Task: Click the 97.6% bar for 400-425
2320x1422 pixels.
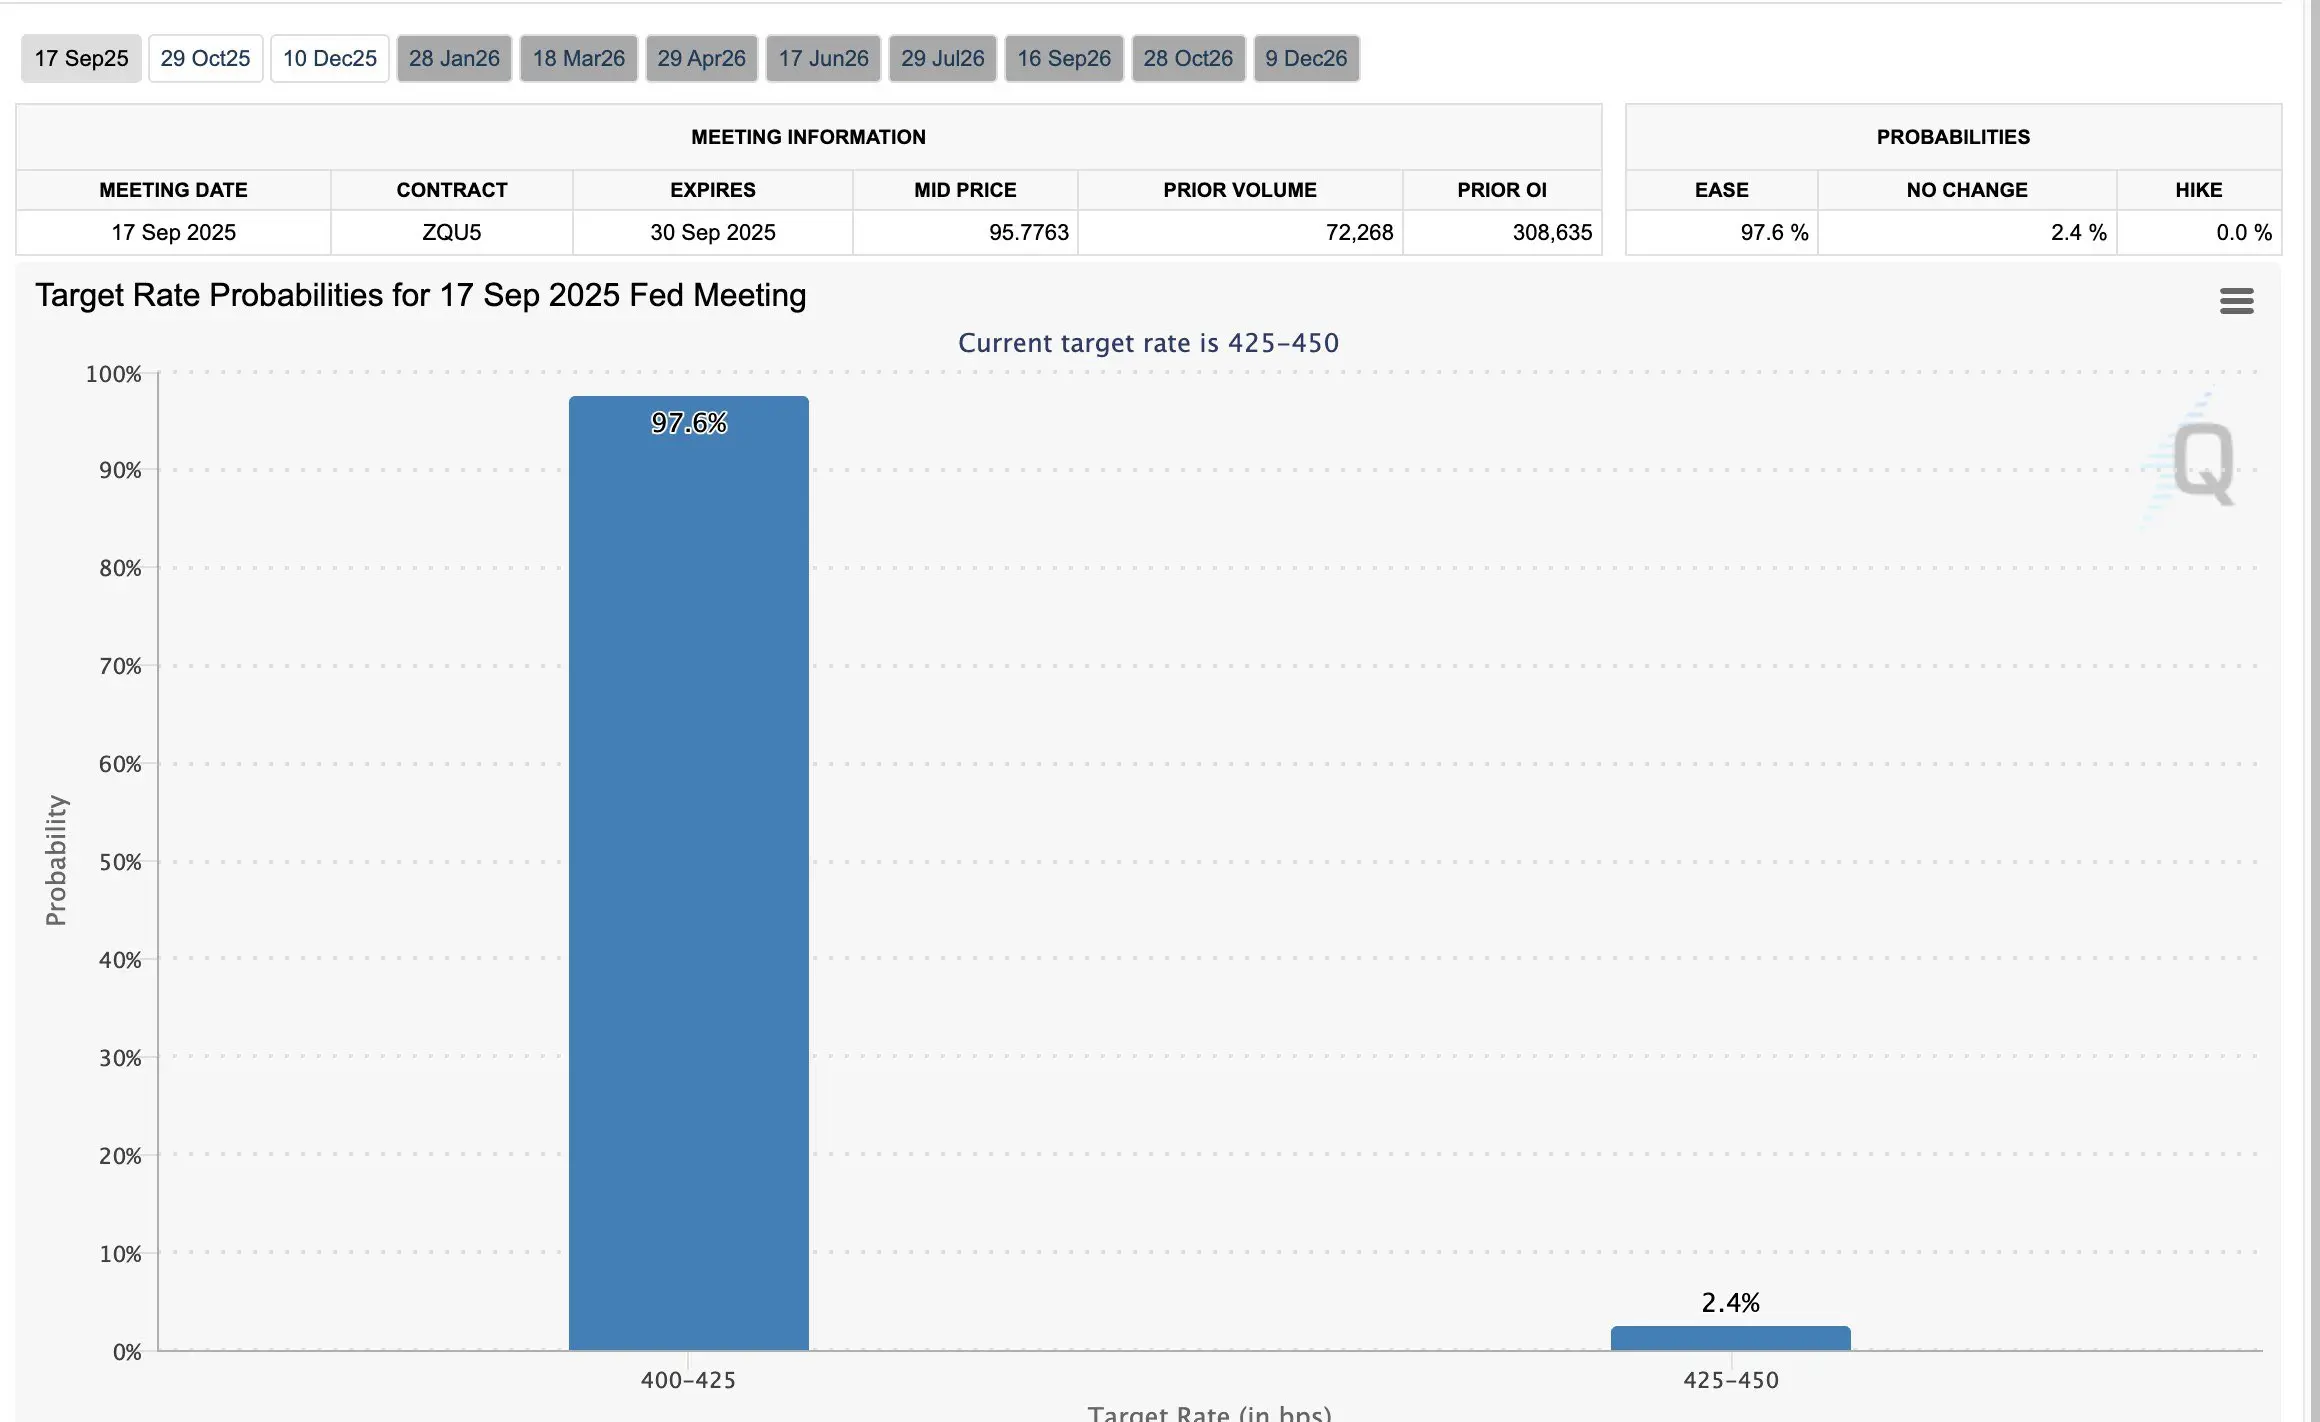Action: point(689,873)
